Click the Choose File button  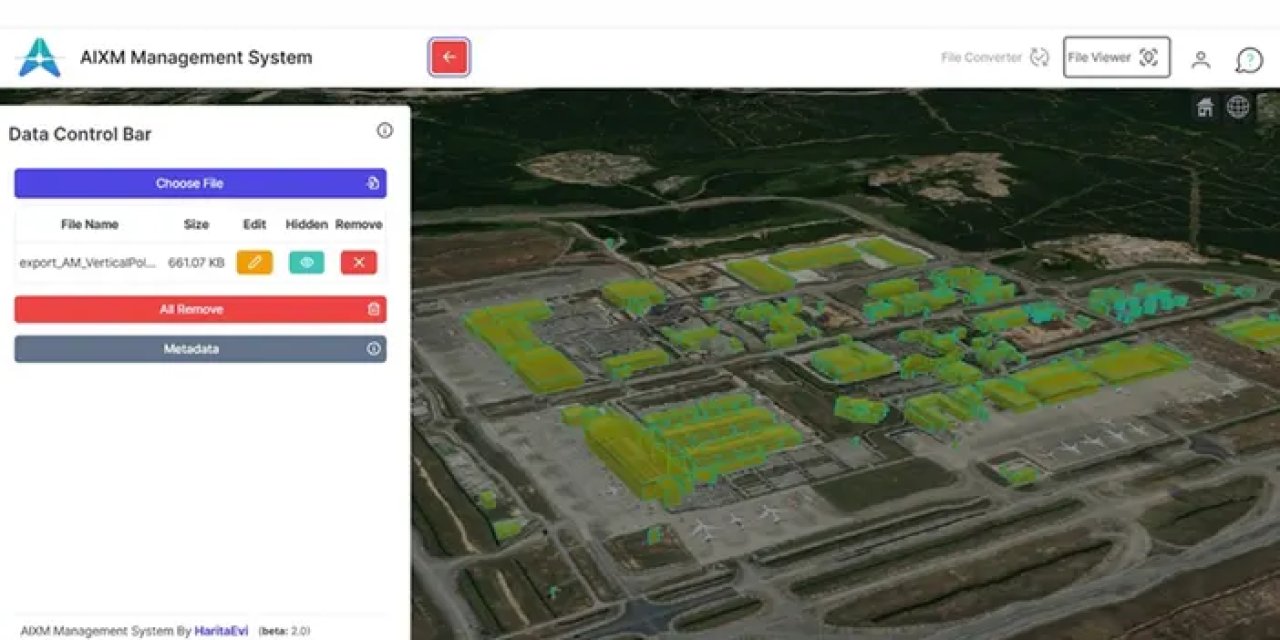point(200,184)
